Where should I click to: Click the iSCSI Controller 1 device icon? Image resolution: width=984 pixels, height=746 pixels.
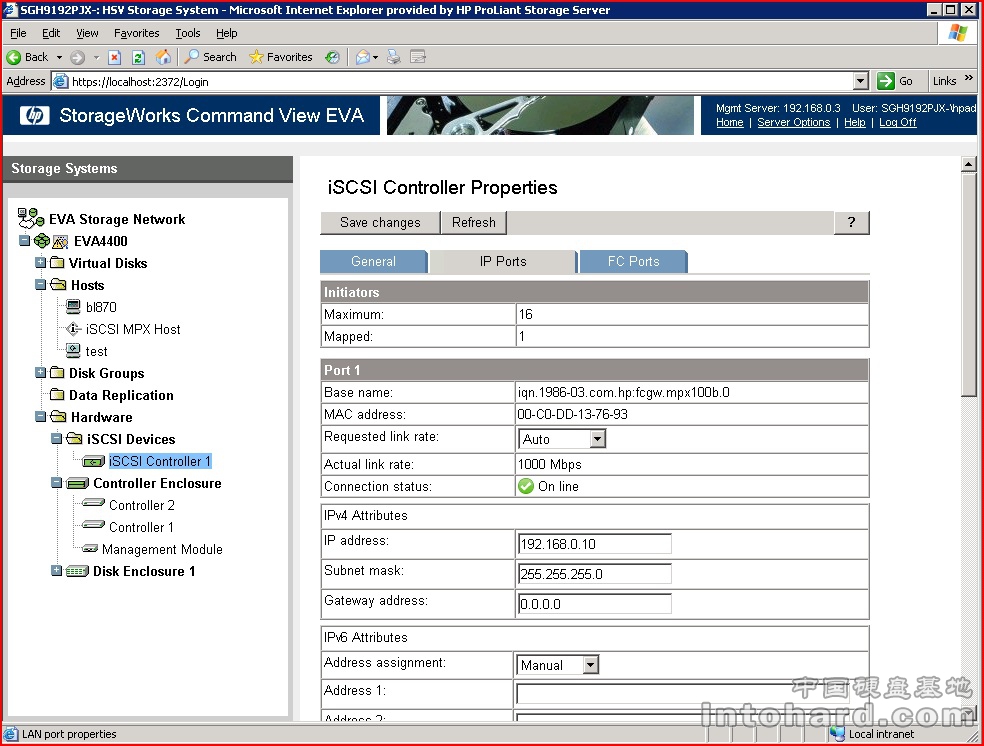point(94,462)
